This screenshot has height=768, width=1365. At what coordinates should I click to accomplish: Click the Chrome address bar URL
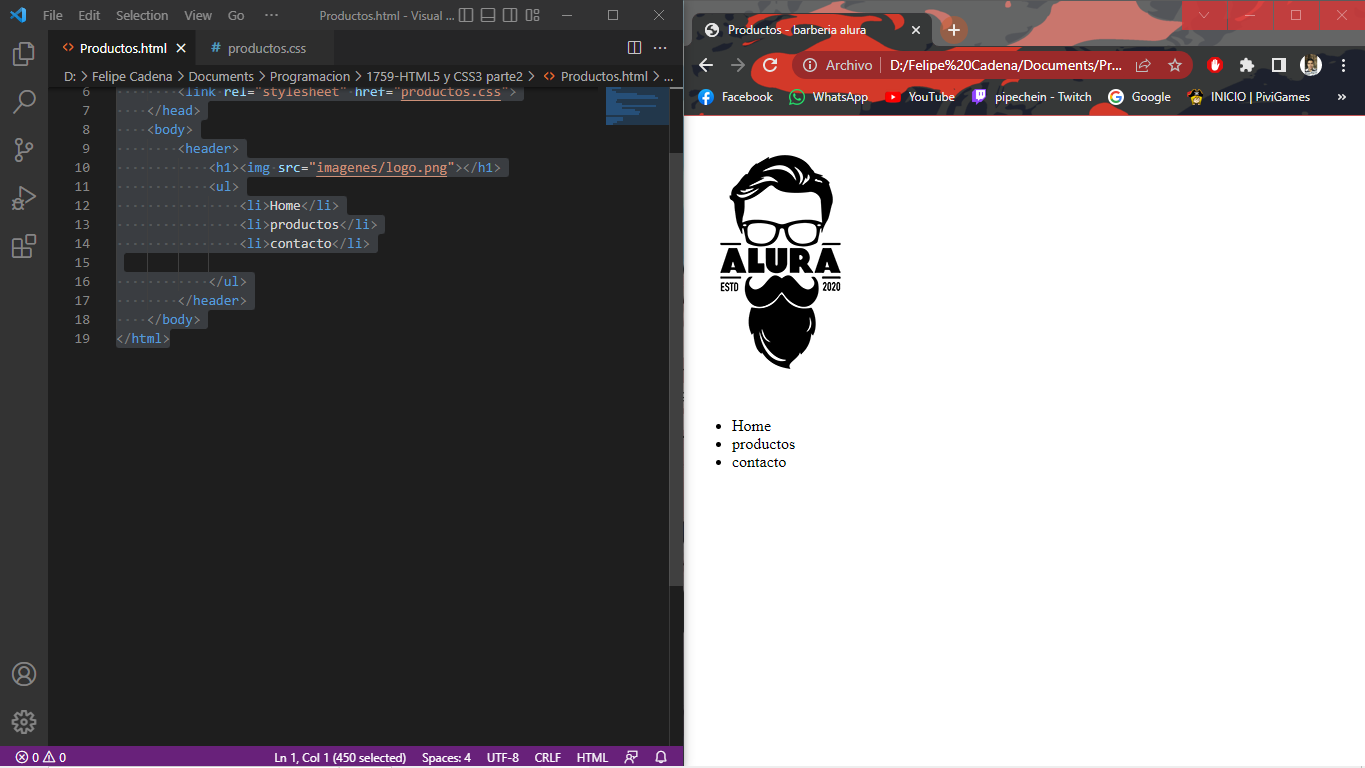(1006, 65)
